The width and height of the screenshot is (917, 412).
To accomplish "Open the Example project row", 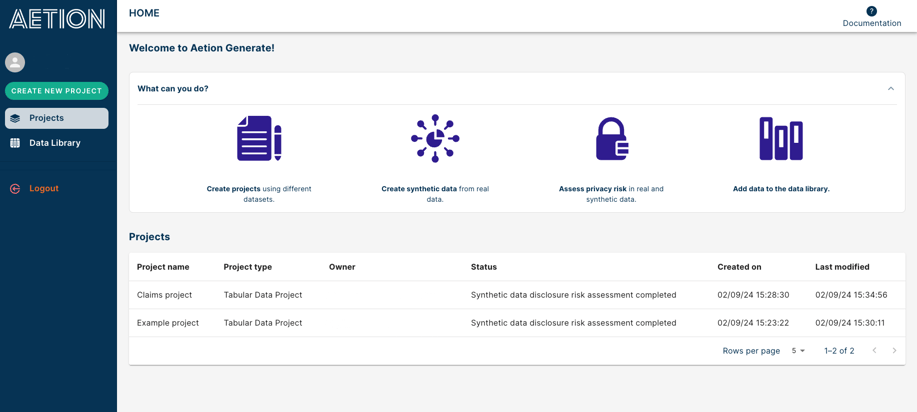I will (x=168, y=323).
